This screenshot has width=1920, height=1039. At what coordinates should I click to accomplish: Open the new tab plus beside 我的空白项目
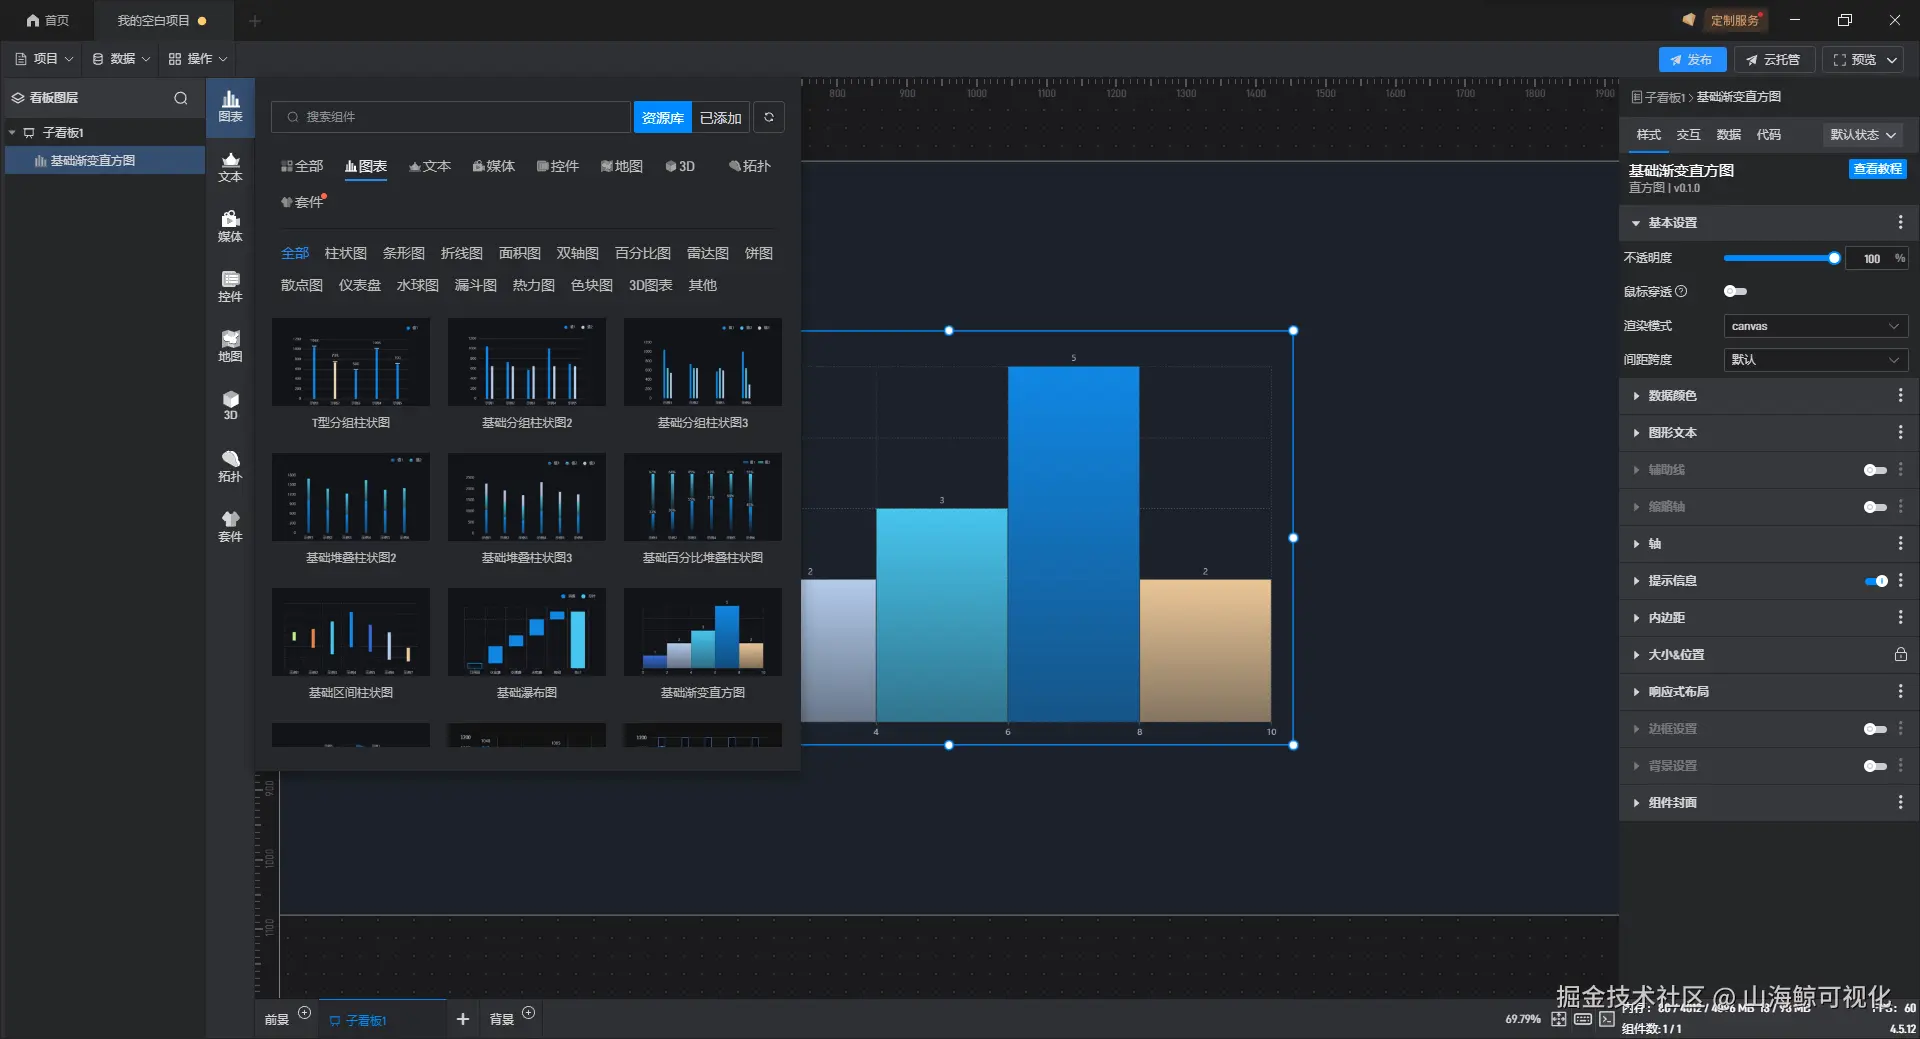click(255, 20)
